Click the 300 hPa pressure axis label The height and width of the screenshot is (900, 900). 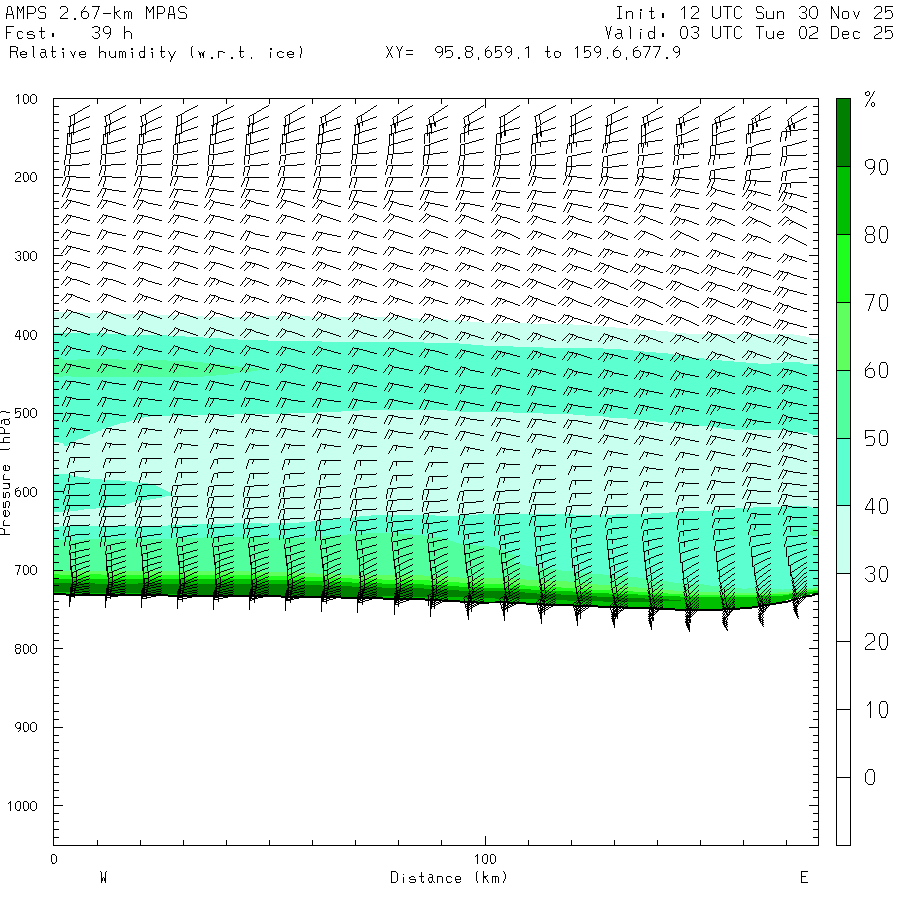click(x=26, y=256)
